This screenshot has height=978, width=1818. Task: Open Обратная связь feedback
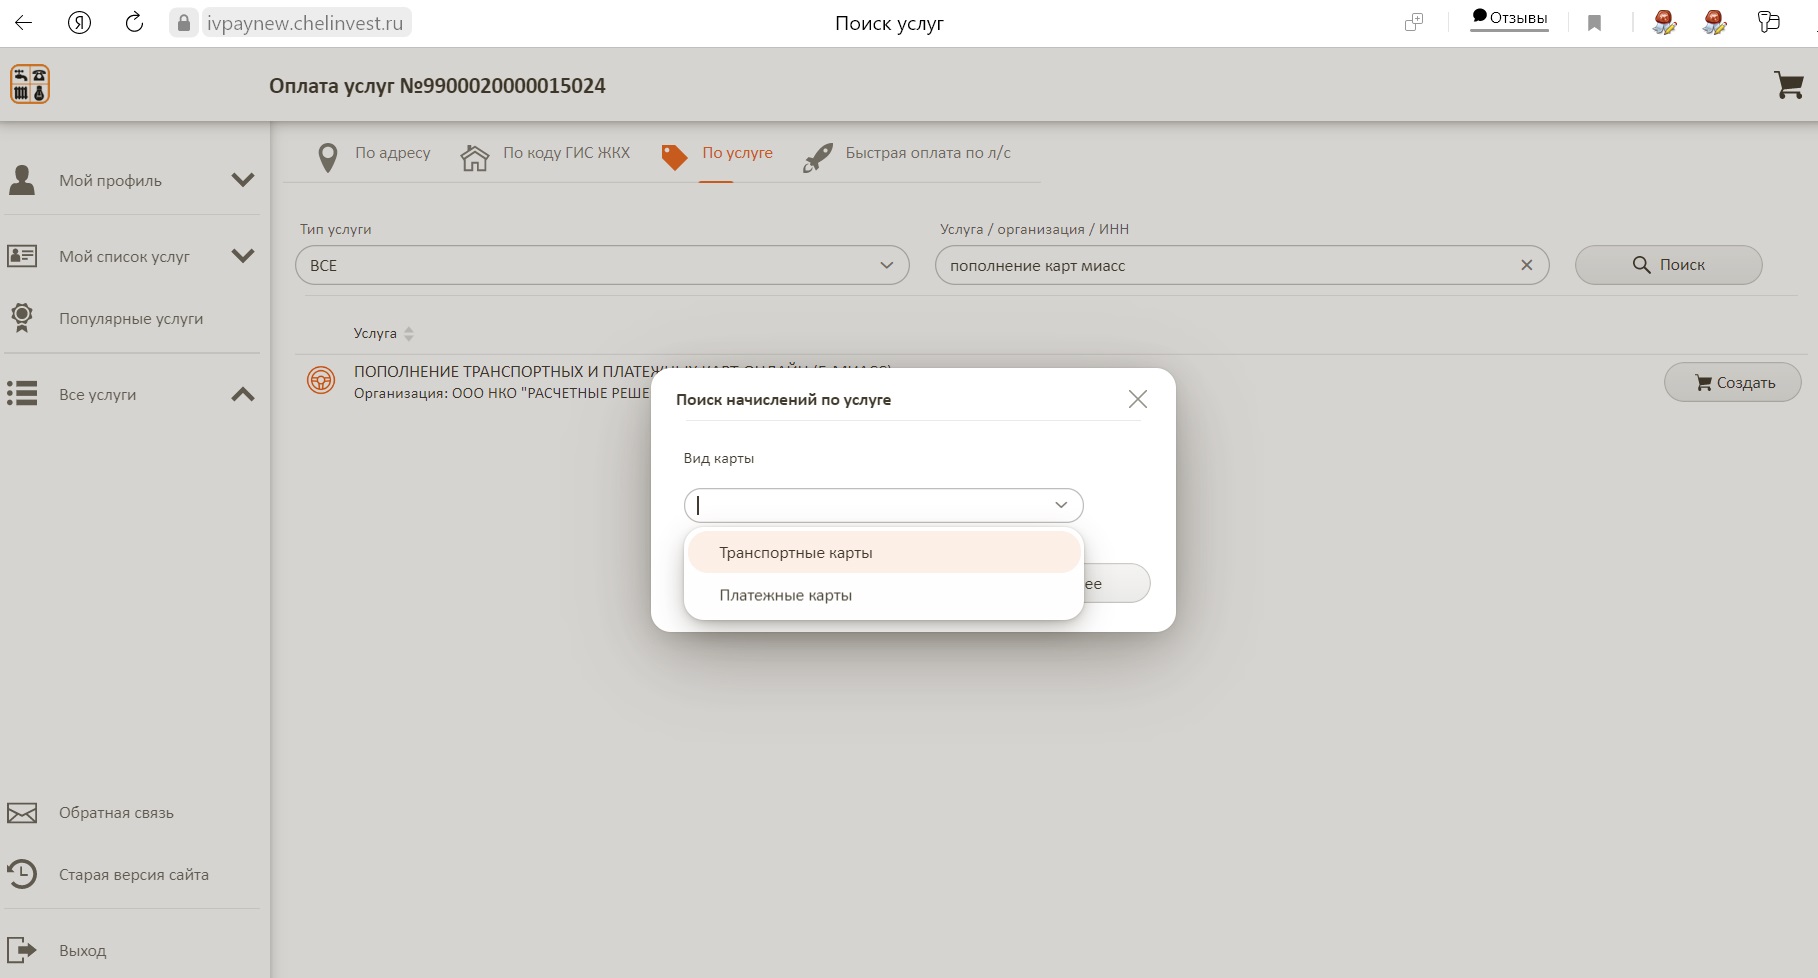click(116, 813)
